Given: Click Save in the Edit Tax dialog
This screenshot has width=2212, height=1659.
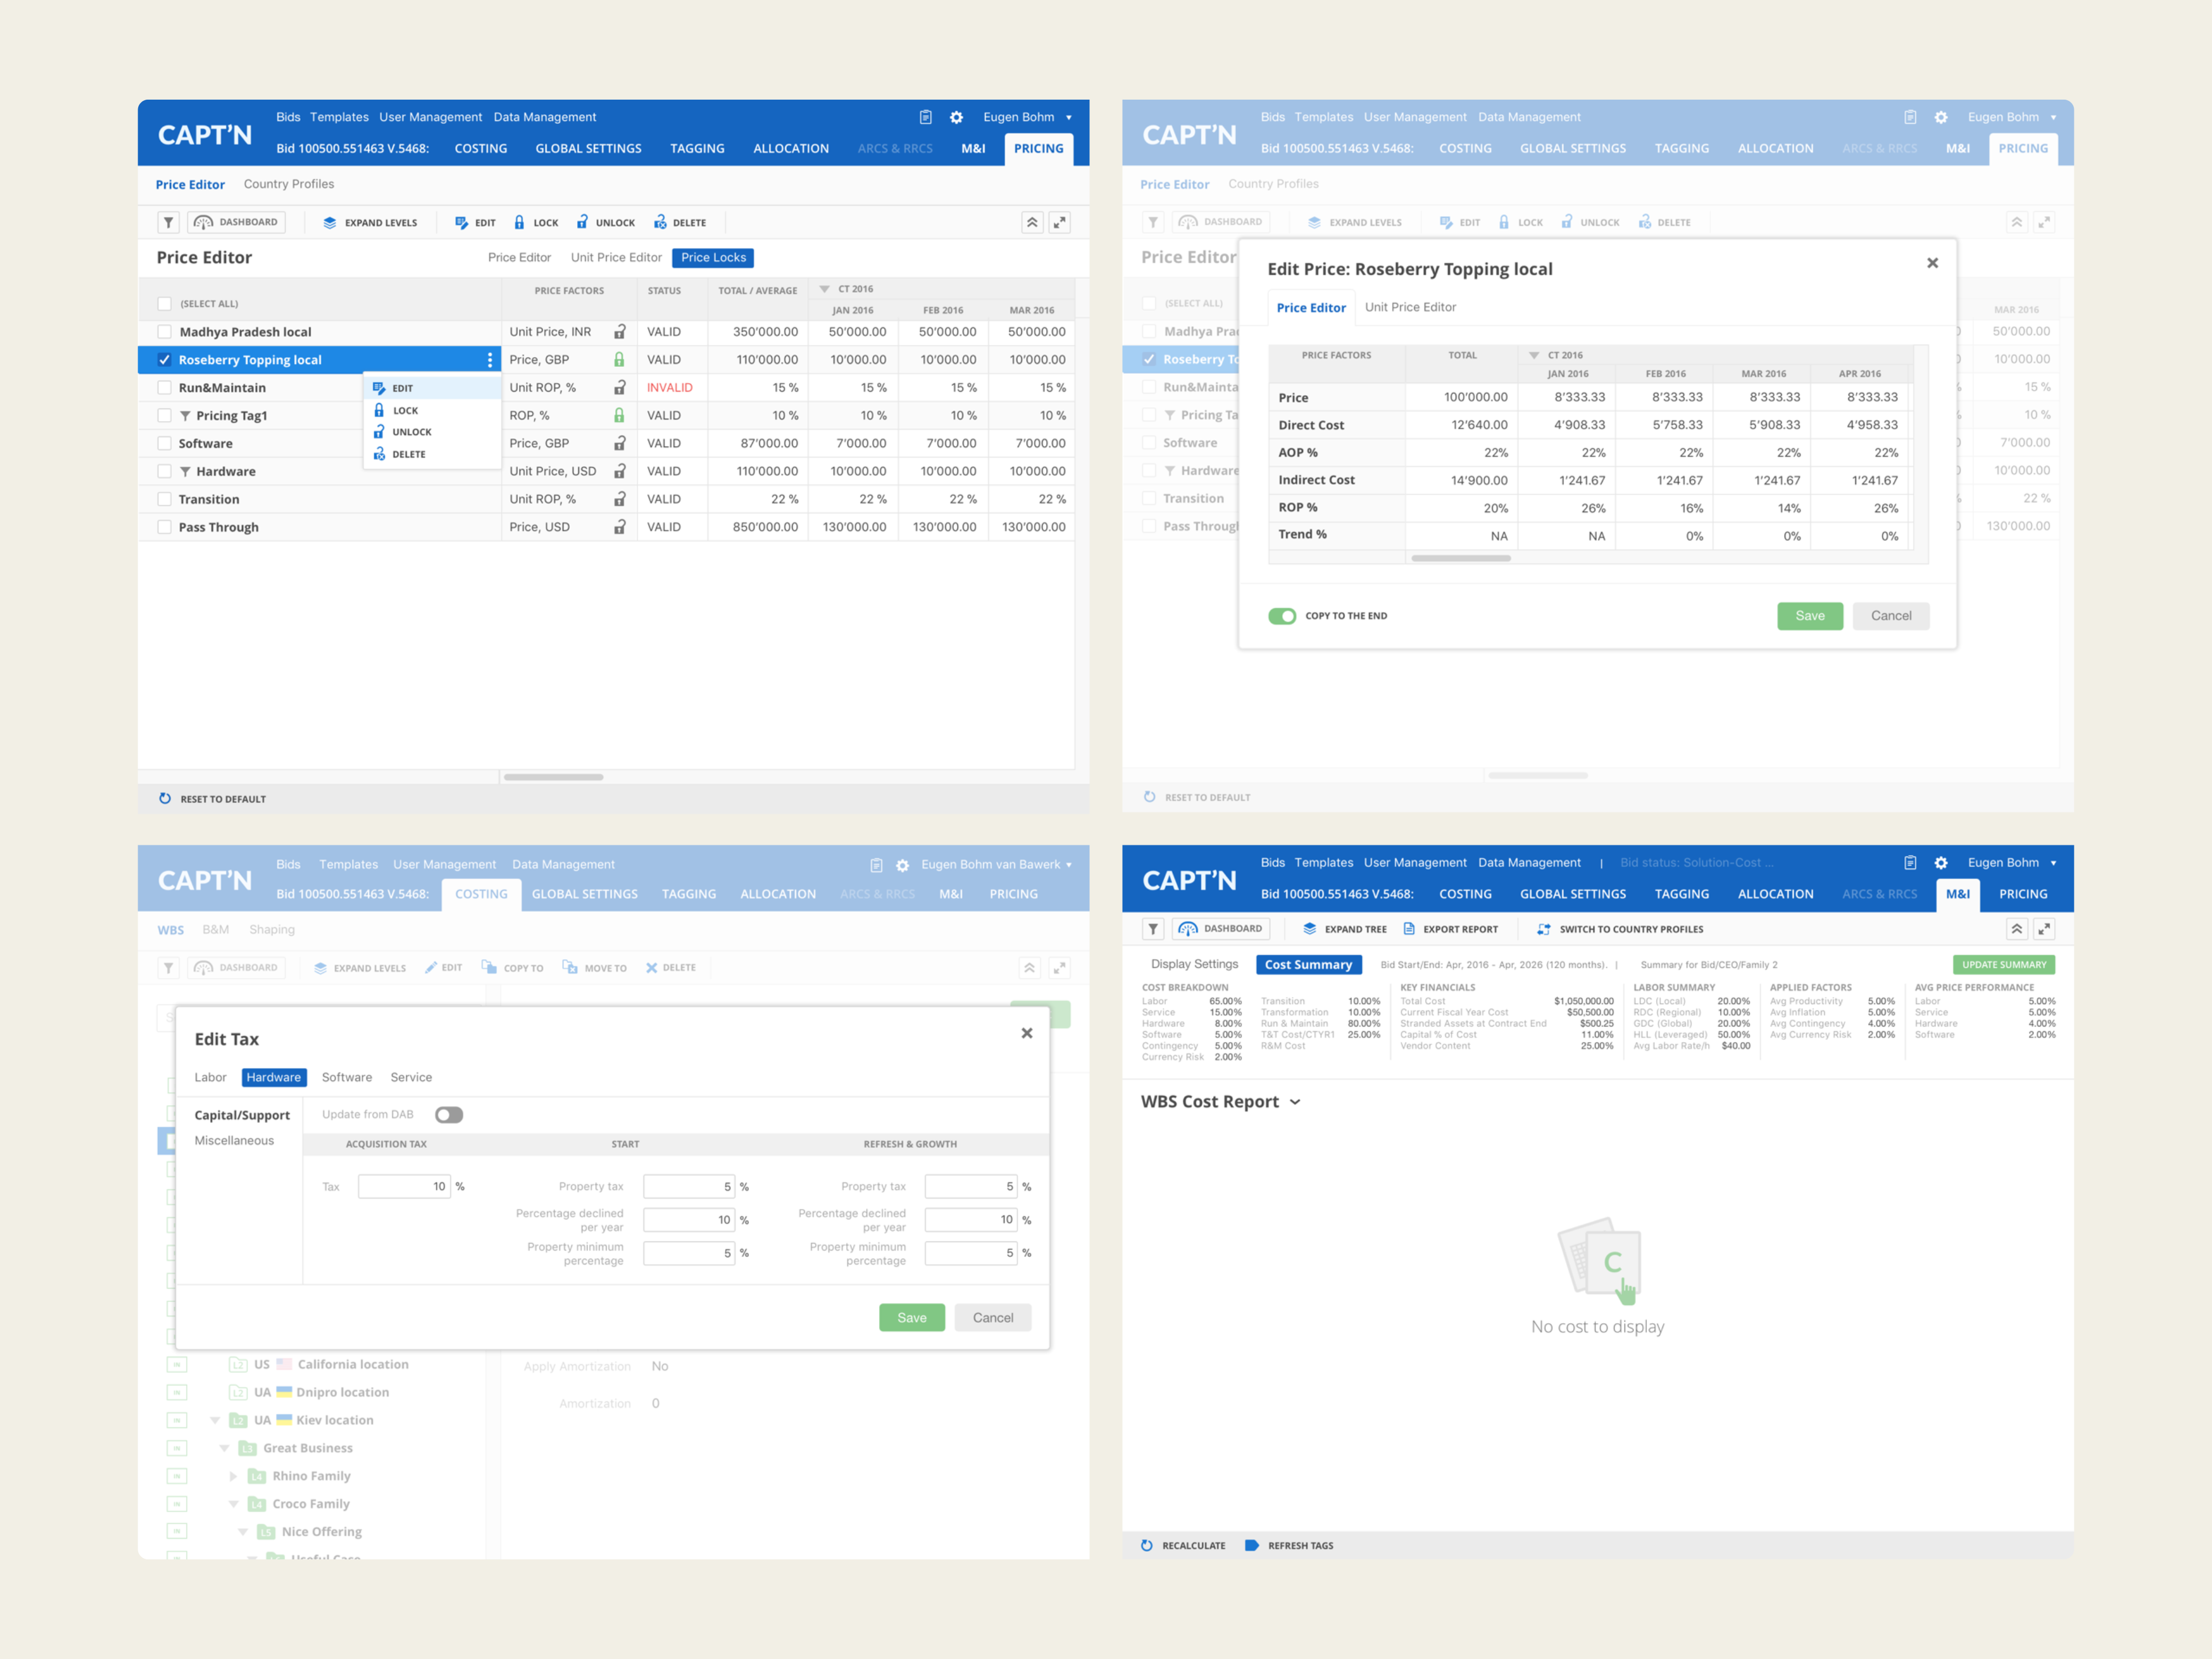Looking at the screenshot, I should 911,1318.
